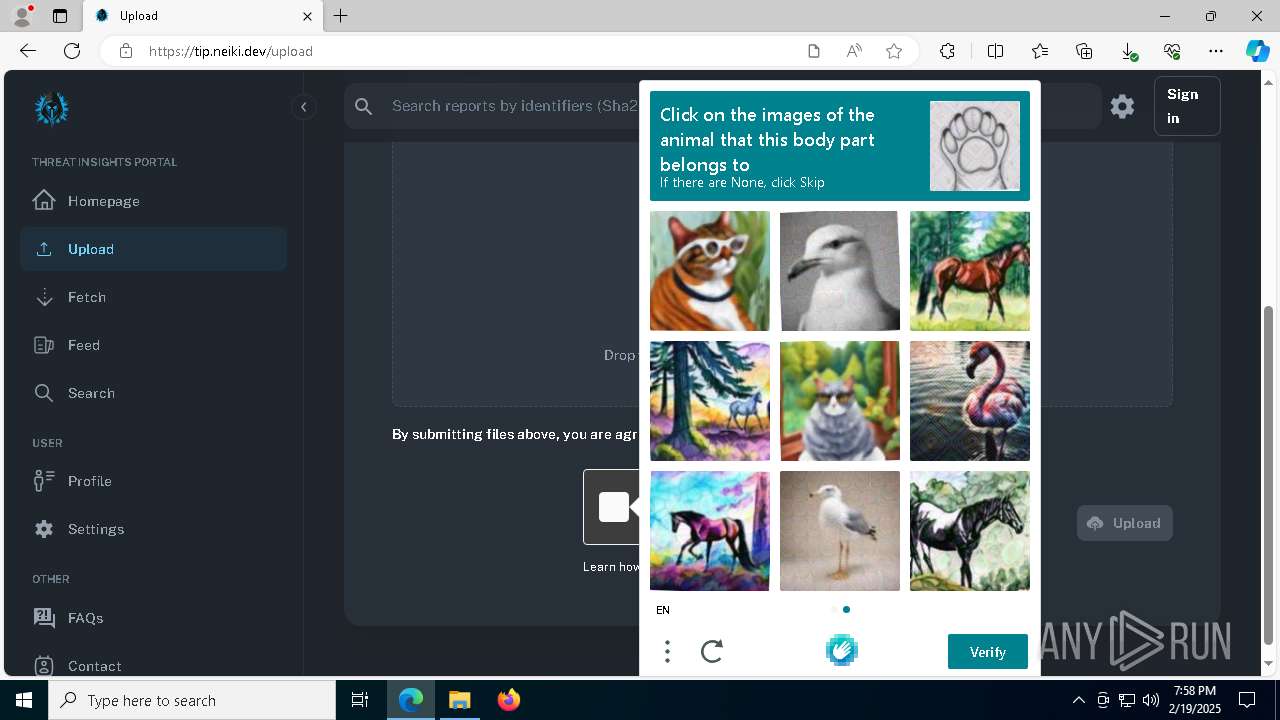Screen dimensions: 1280x720
Task: Click the search reports input field
Action: (x=512, y=106)
